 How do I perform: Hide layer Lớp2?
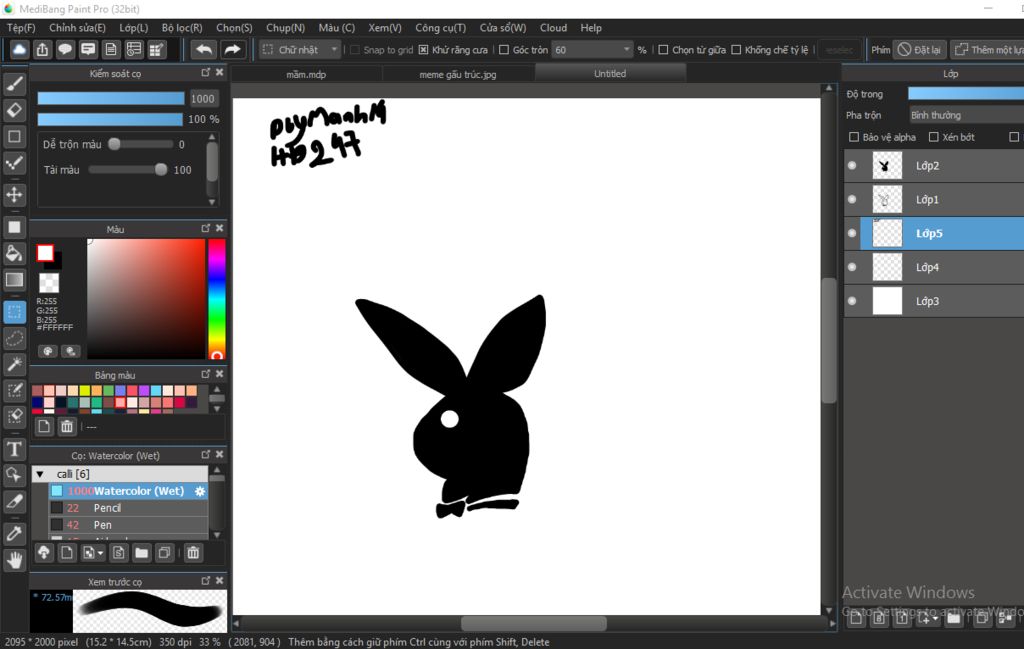click(x=852, y=166)
